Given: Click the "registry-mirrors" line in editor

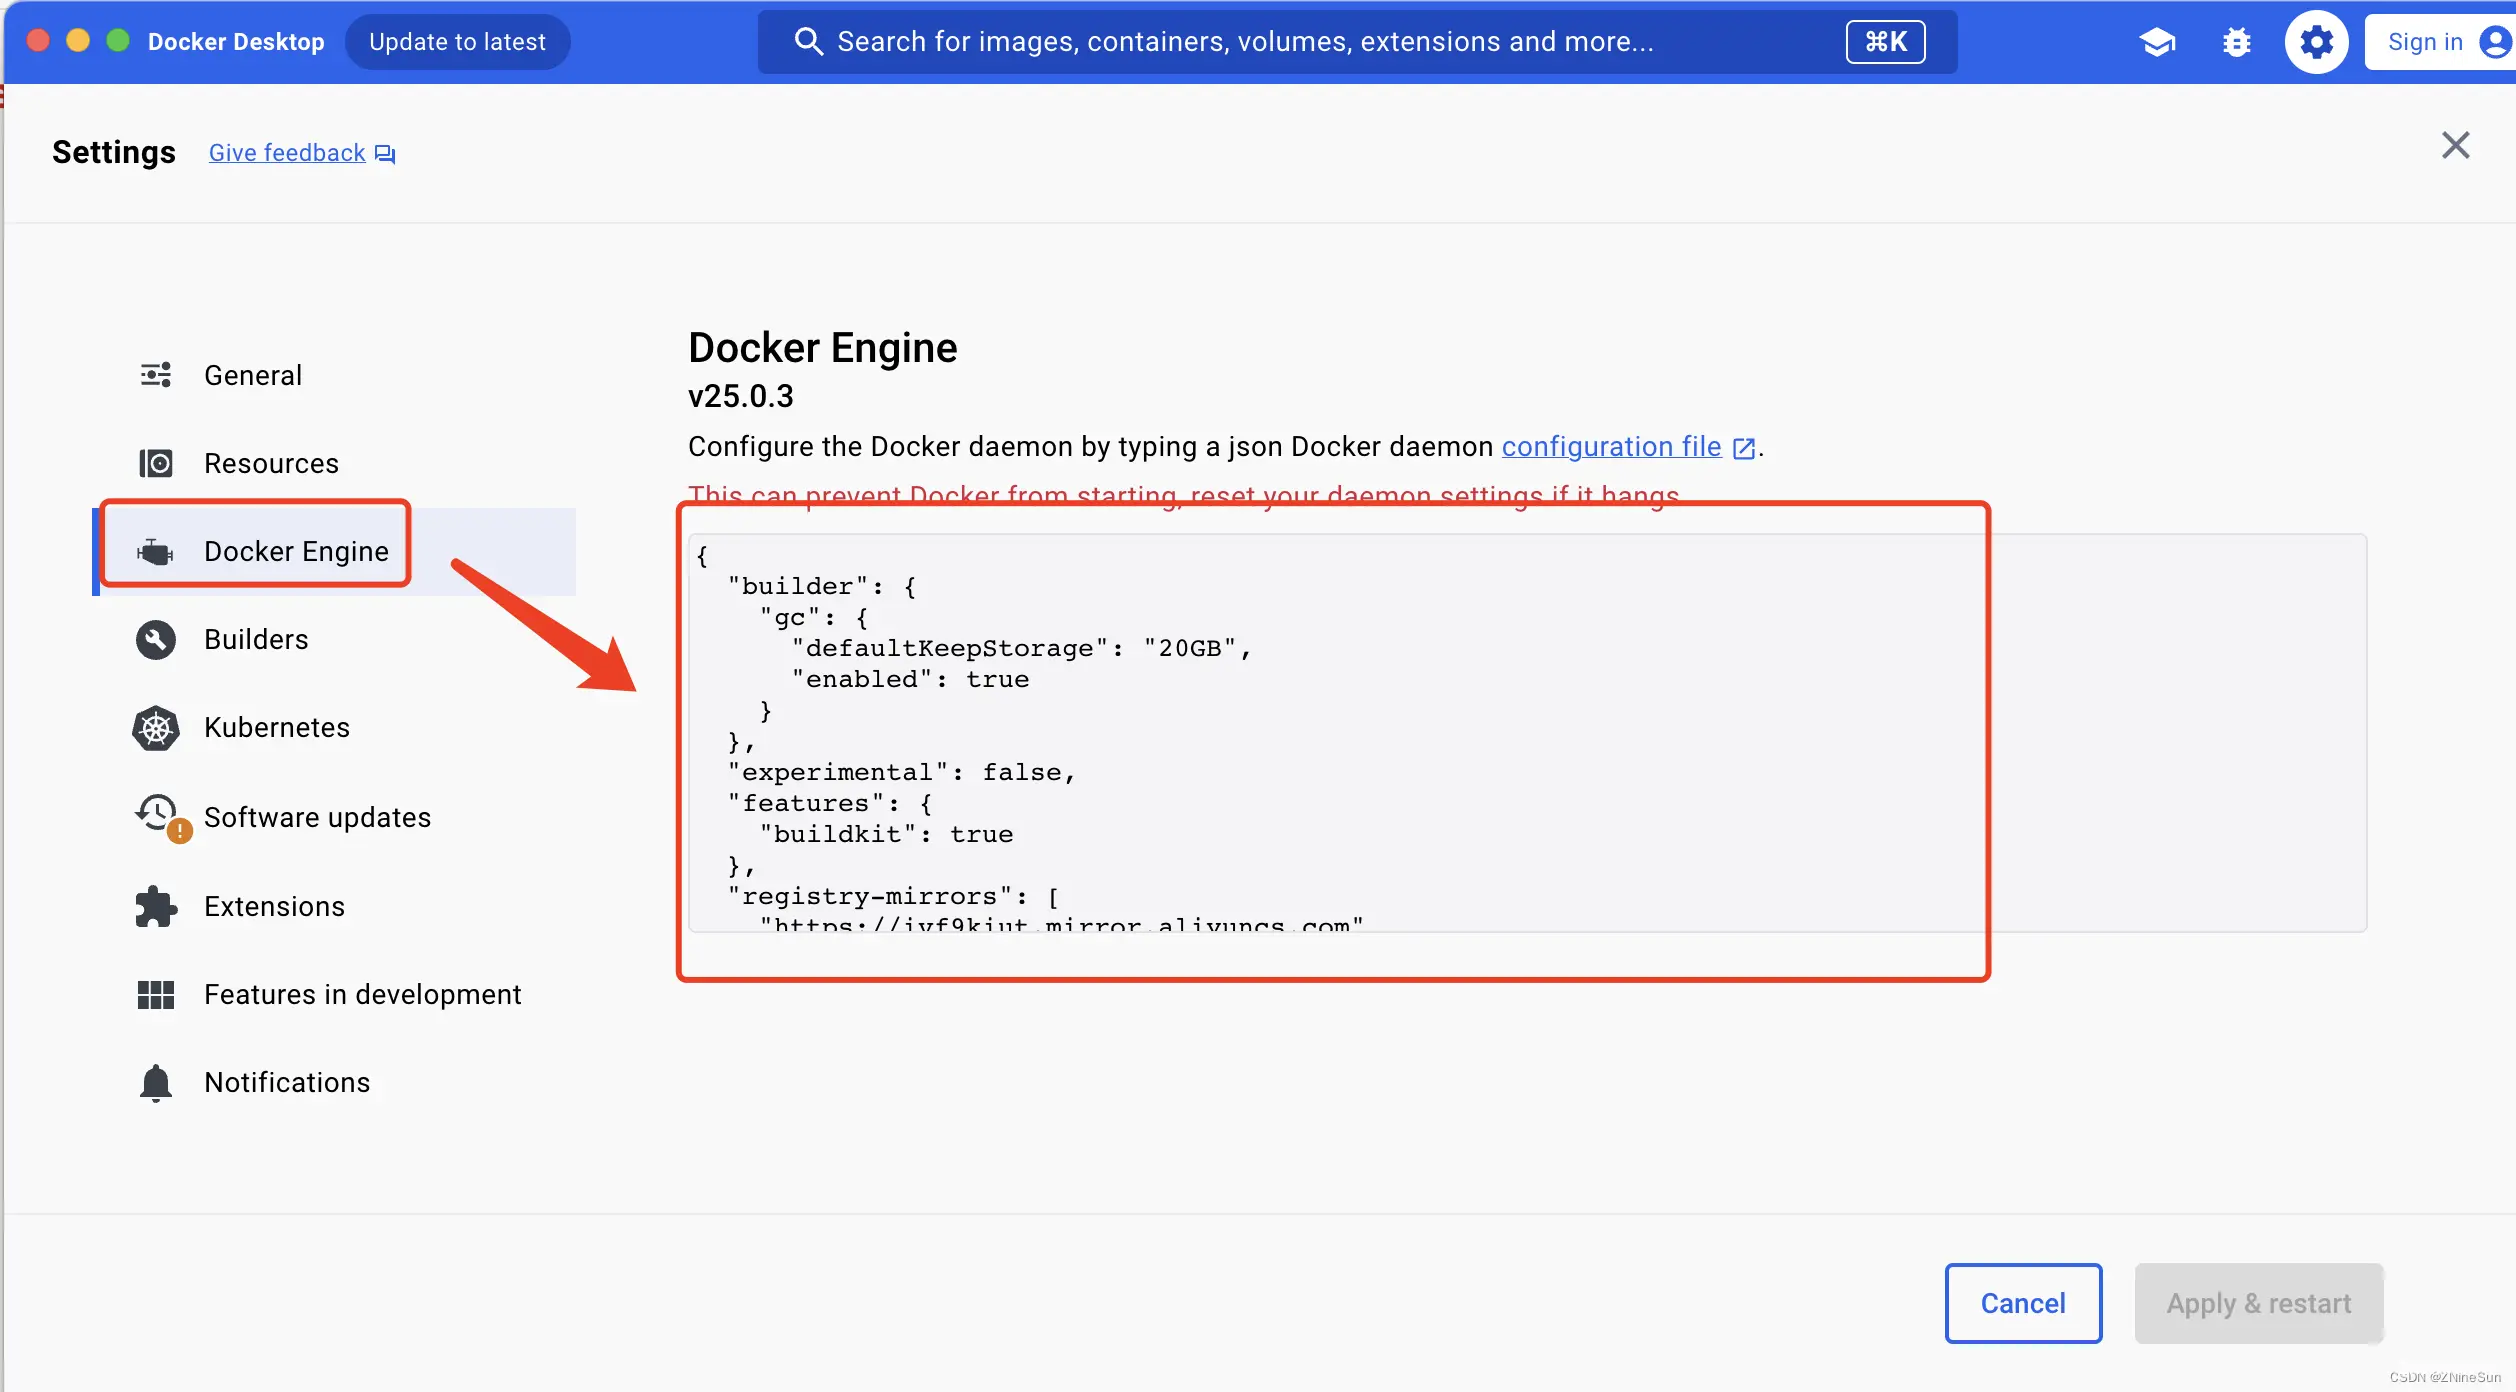Looking at the screenshot, I should [x=893, y=896].
